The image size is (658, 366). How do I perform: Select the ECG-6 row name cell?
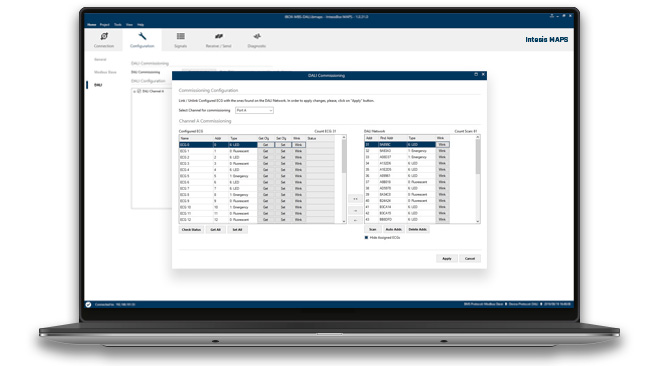pyautogui.click(x=196, y=182)
